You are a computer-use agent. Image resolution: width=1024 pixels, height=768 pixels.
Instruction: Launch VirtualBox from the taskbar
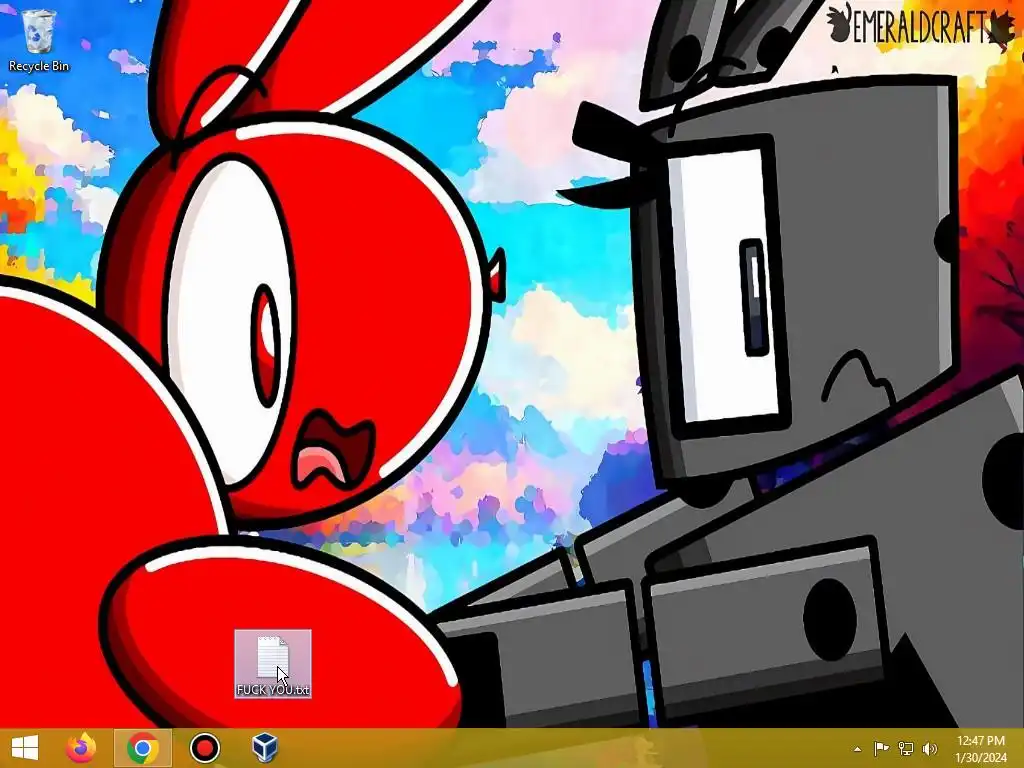(x=265, y=748)
